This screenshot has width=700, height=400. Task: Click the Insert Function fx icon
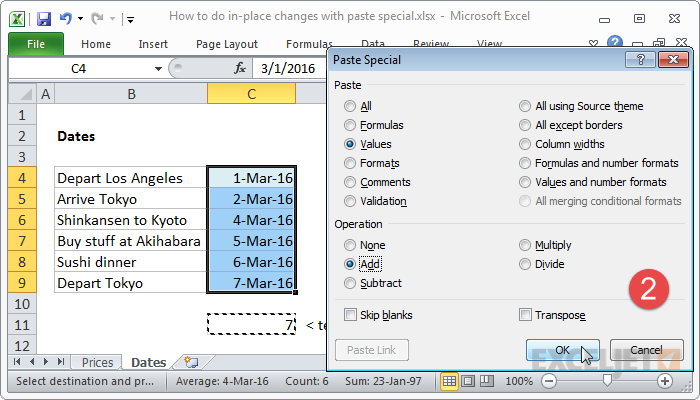(240, 68)
